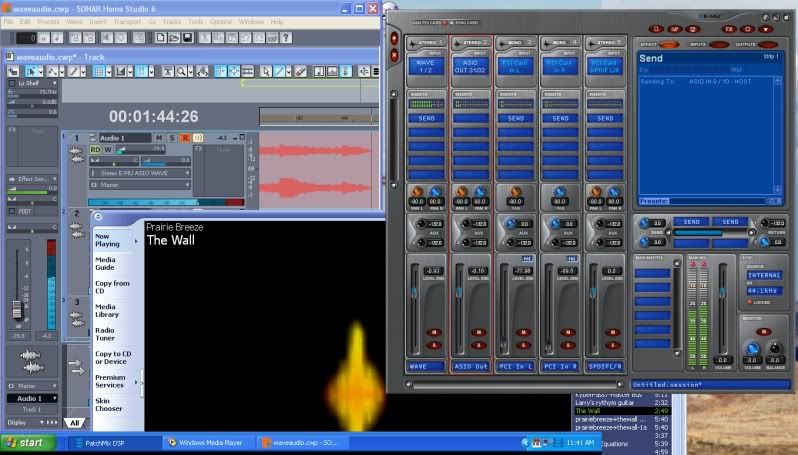Arm Audio 1 track for recording
This screenshot has height=455, width=798.
click(184, 137)
